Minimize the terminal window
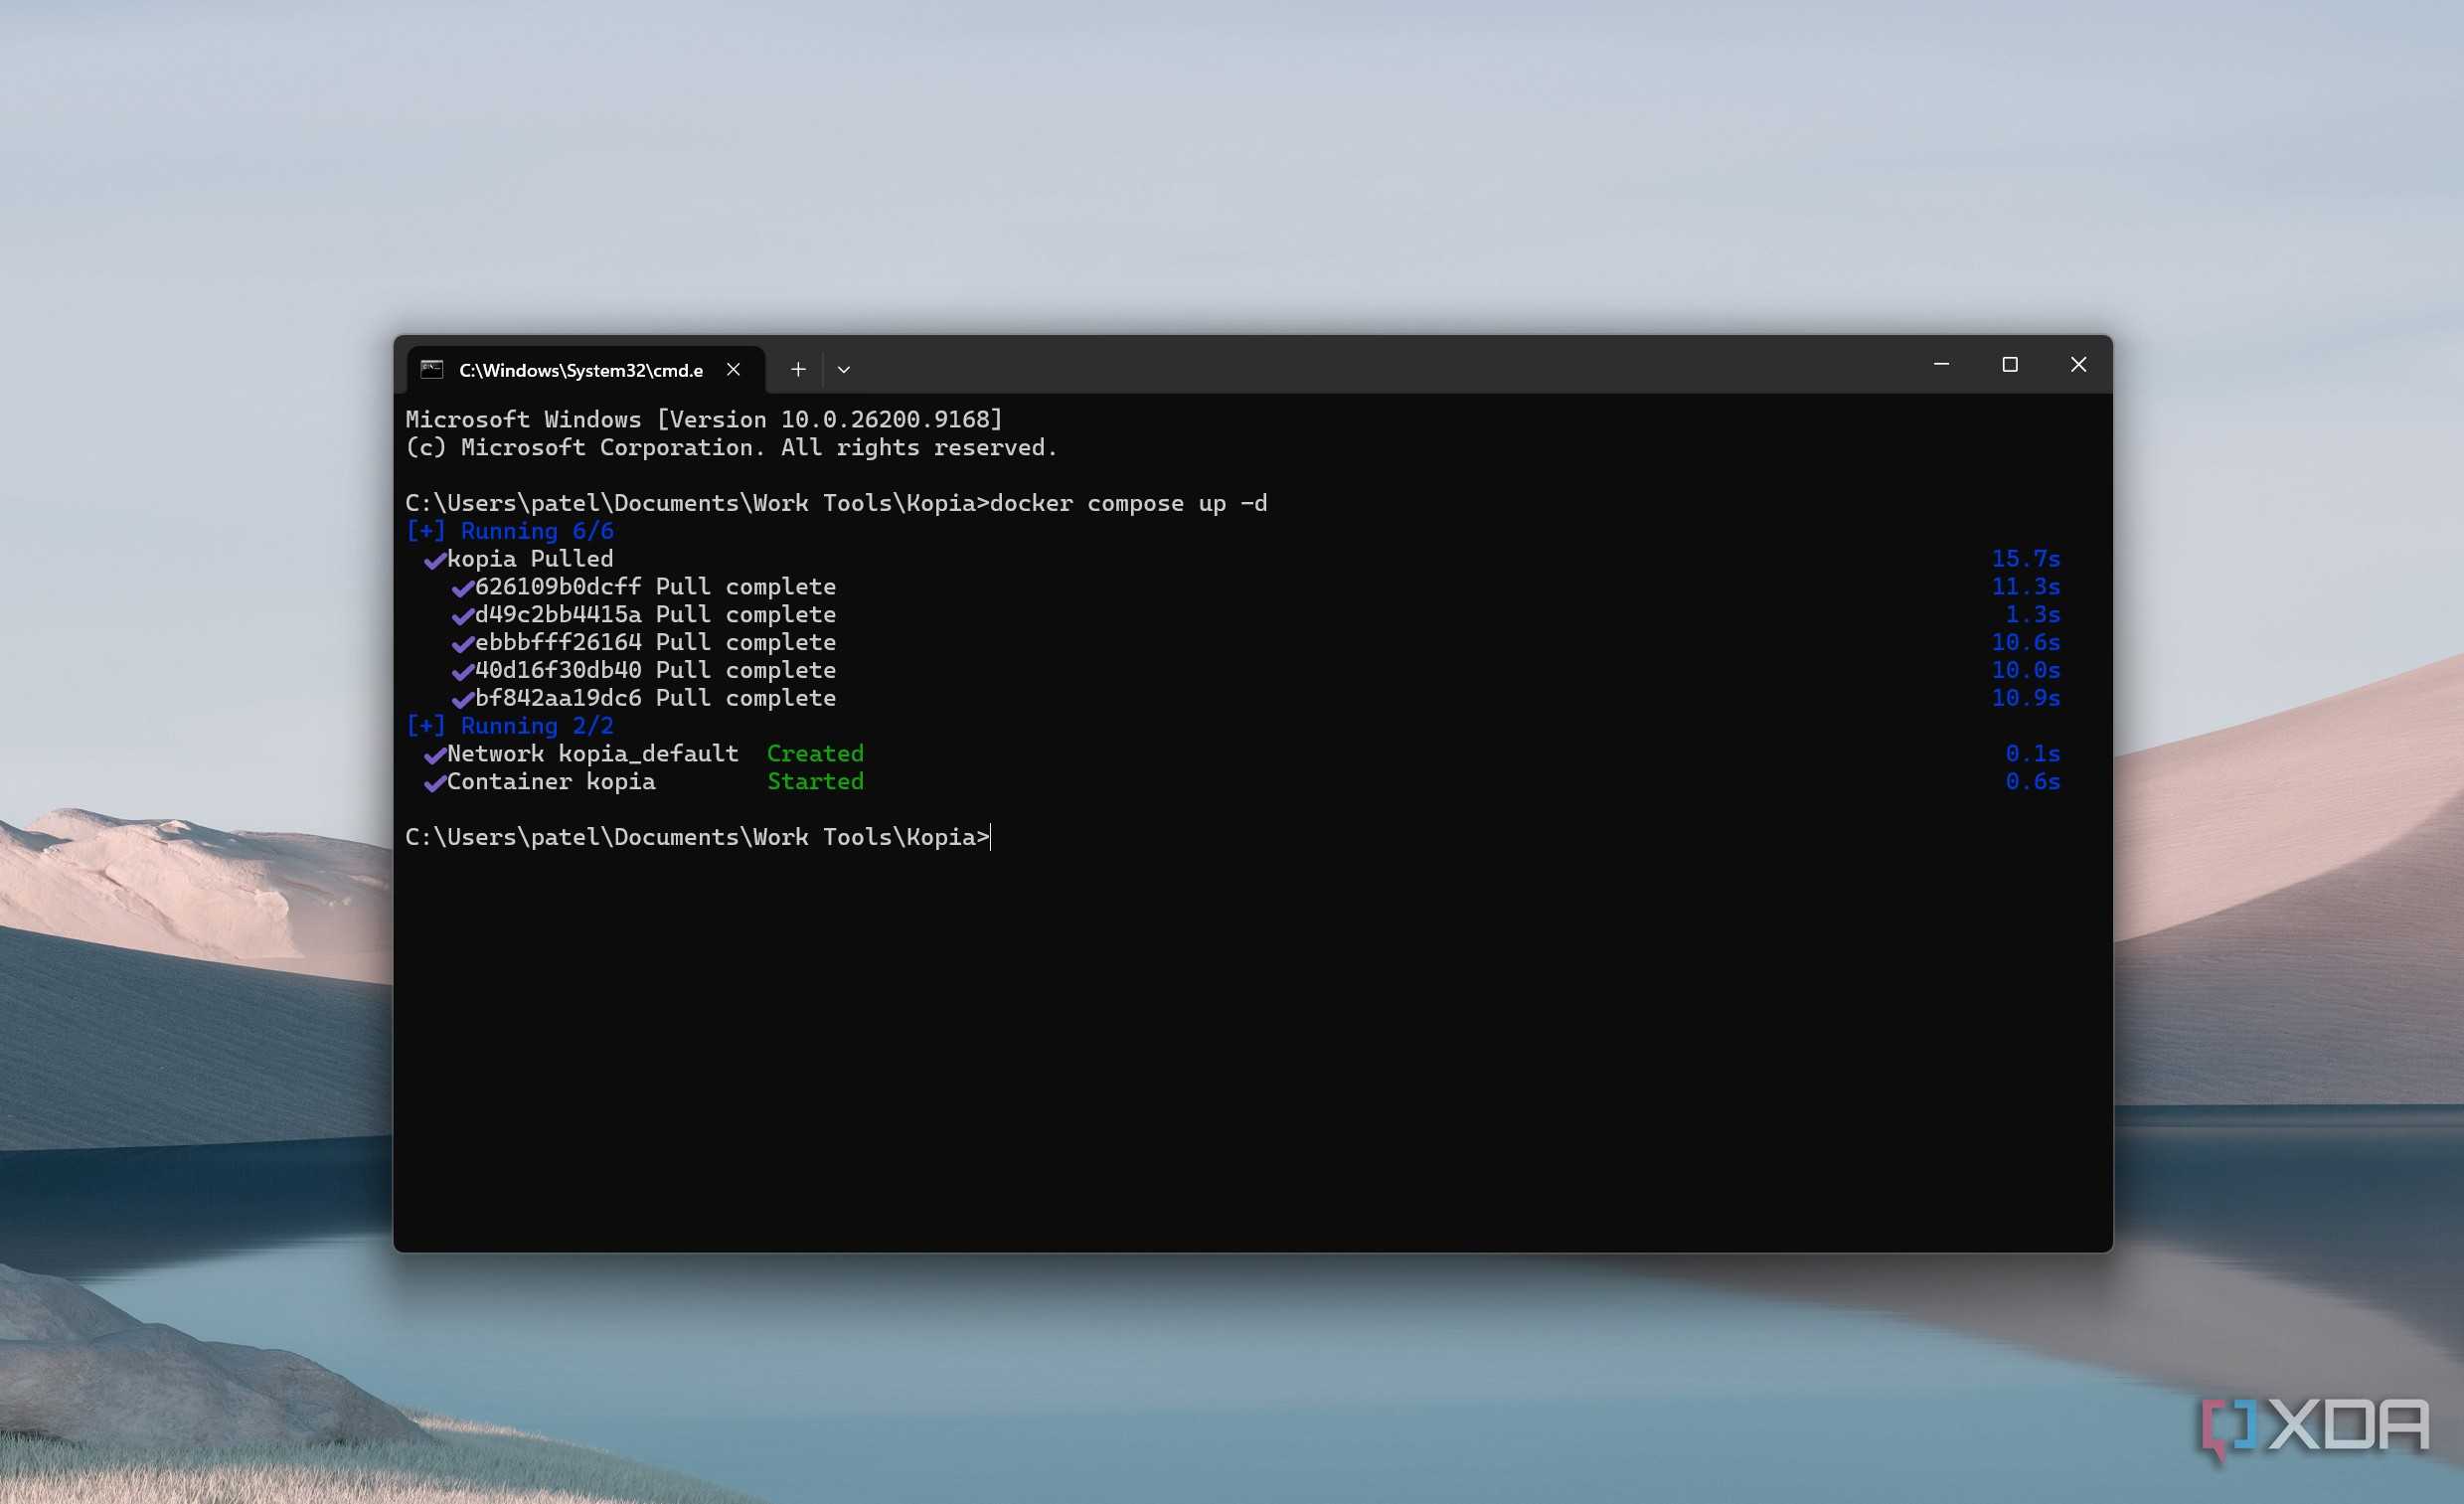 click(1941, 364)
